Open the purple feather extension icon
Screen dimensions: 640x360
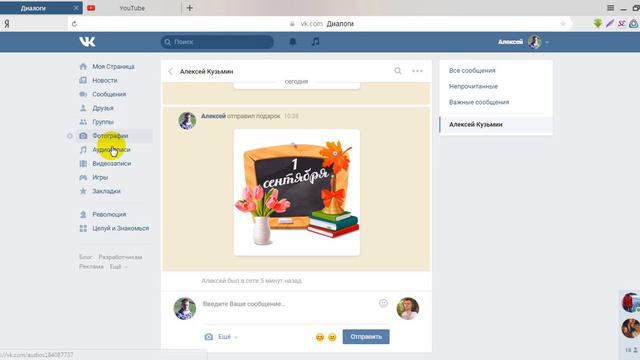pos(610,24)
